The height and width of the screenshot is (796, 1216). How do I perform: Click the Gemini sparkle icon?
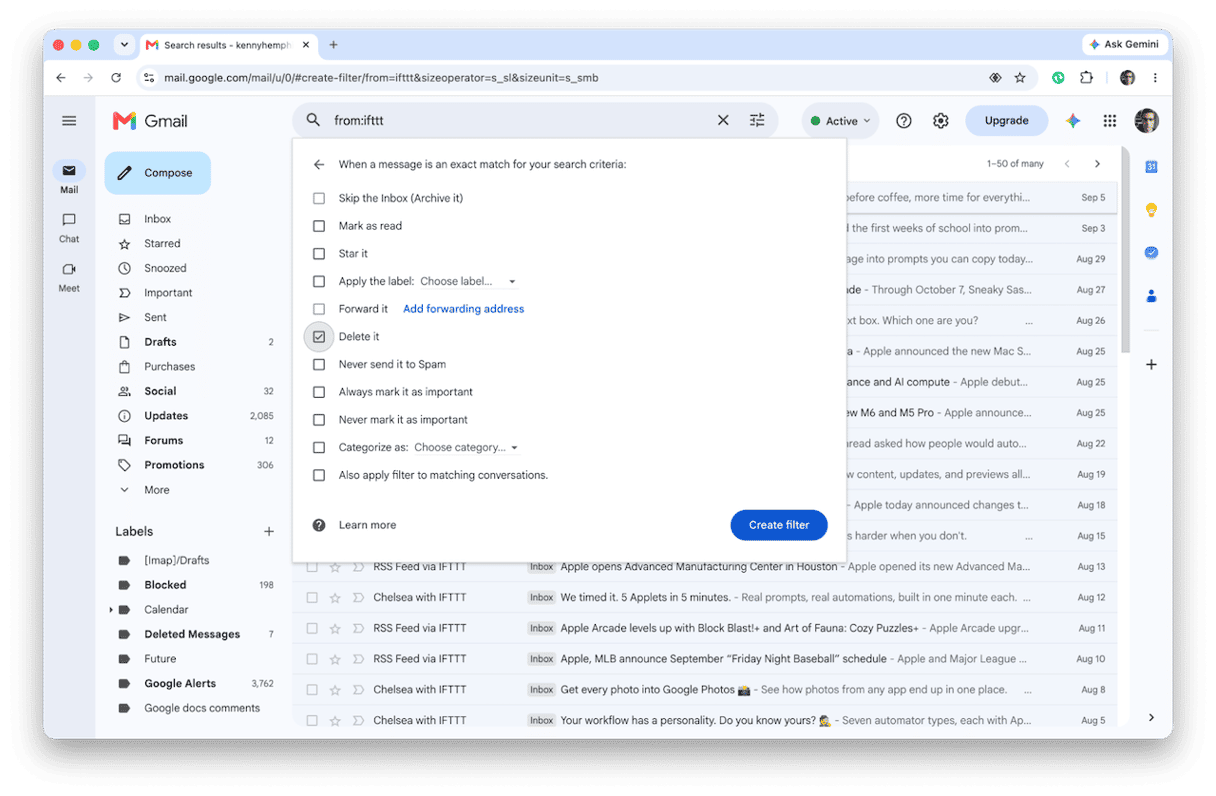click(1073, 121)
